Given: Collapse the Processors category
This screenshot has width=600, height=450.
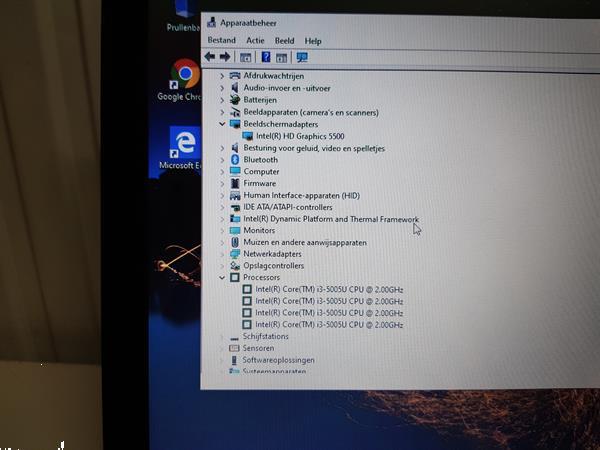Looking at the screenshot, I should coord(222,277).
